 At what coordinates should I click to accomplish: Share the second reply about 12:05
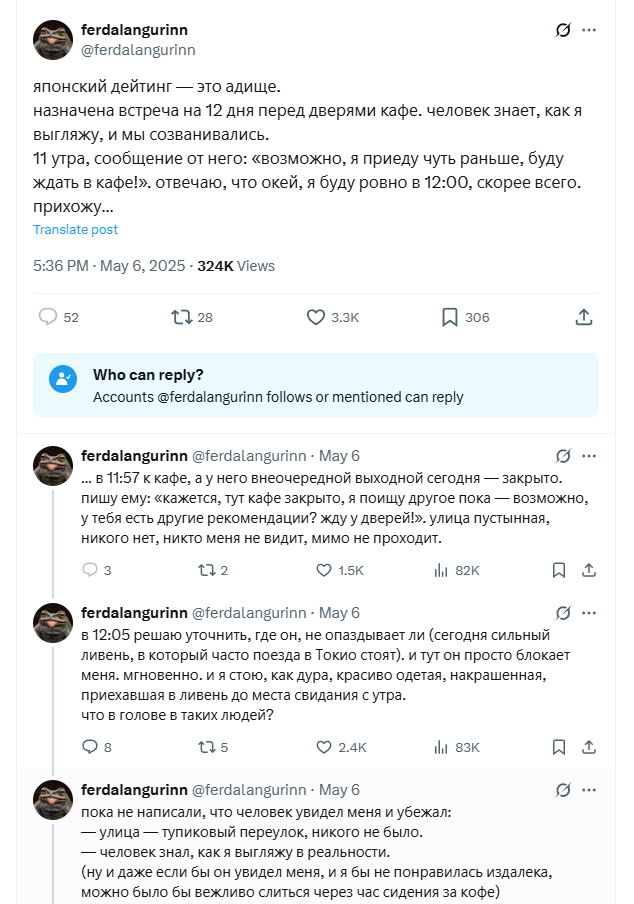pyautogui.click(x=589, y=746)
